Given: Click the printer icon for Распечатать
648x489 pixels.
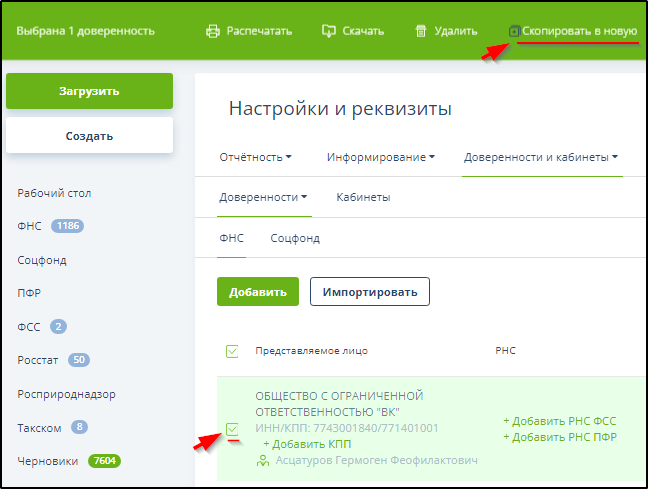Looking at the screenshot, I should [x=212, y=31].
